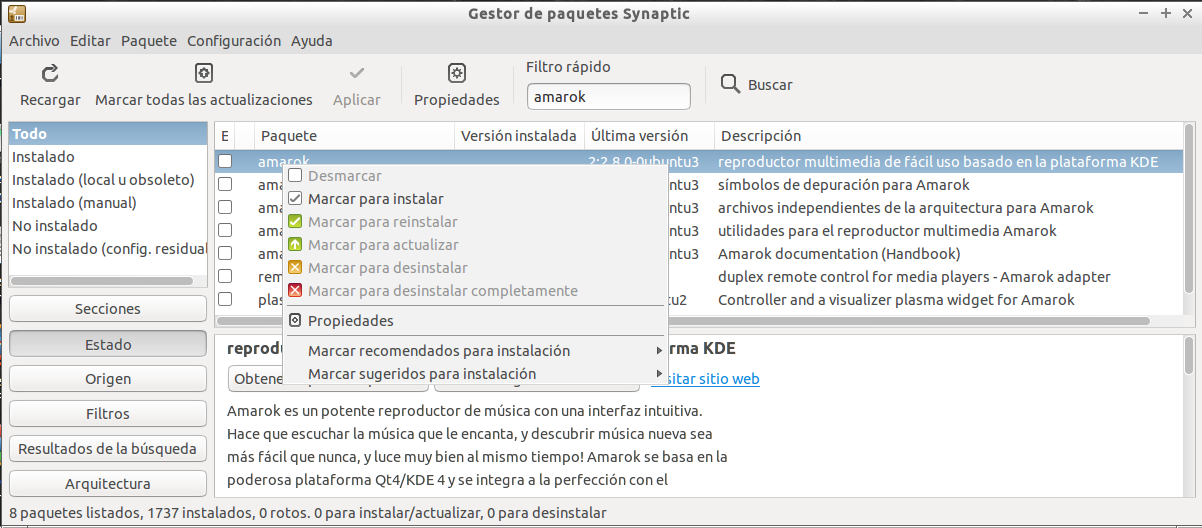Viewport: 1202px width, 528px height.
Task: Expand Marcar sugeridos para instalación submenu
Action: tap(475, 374)
